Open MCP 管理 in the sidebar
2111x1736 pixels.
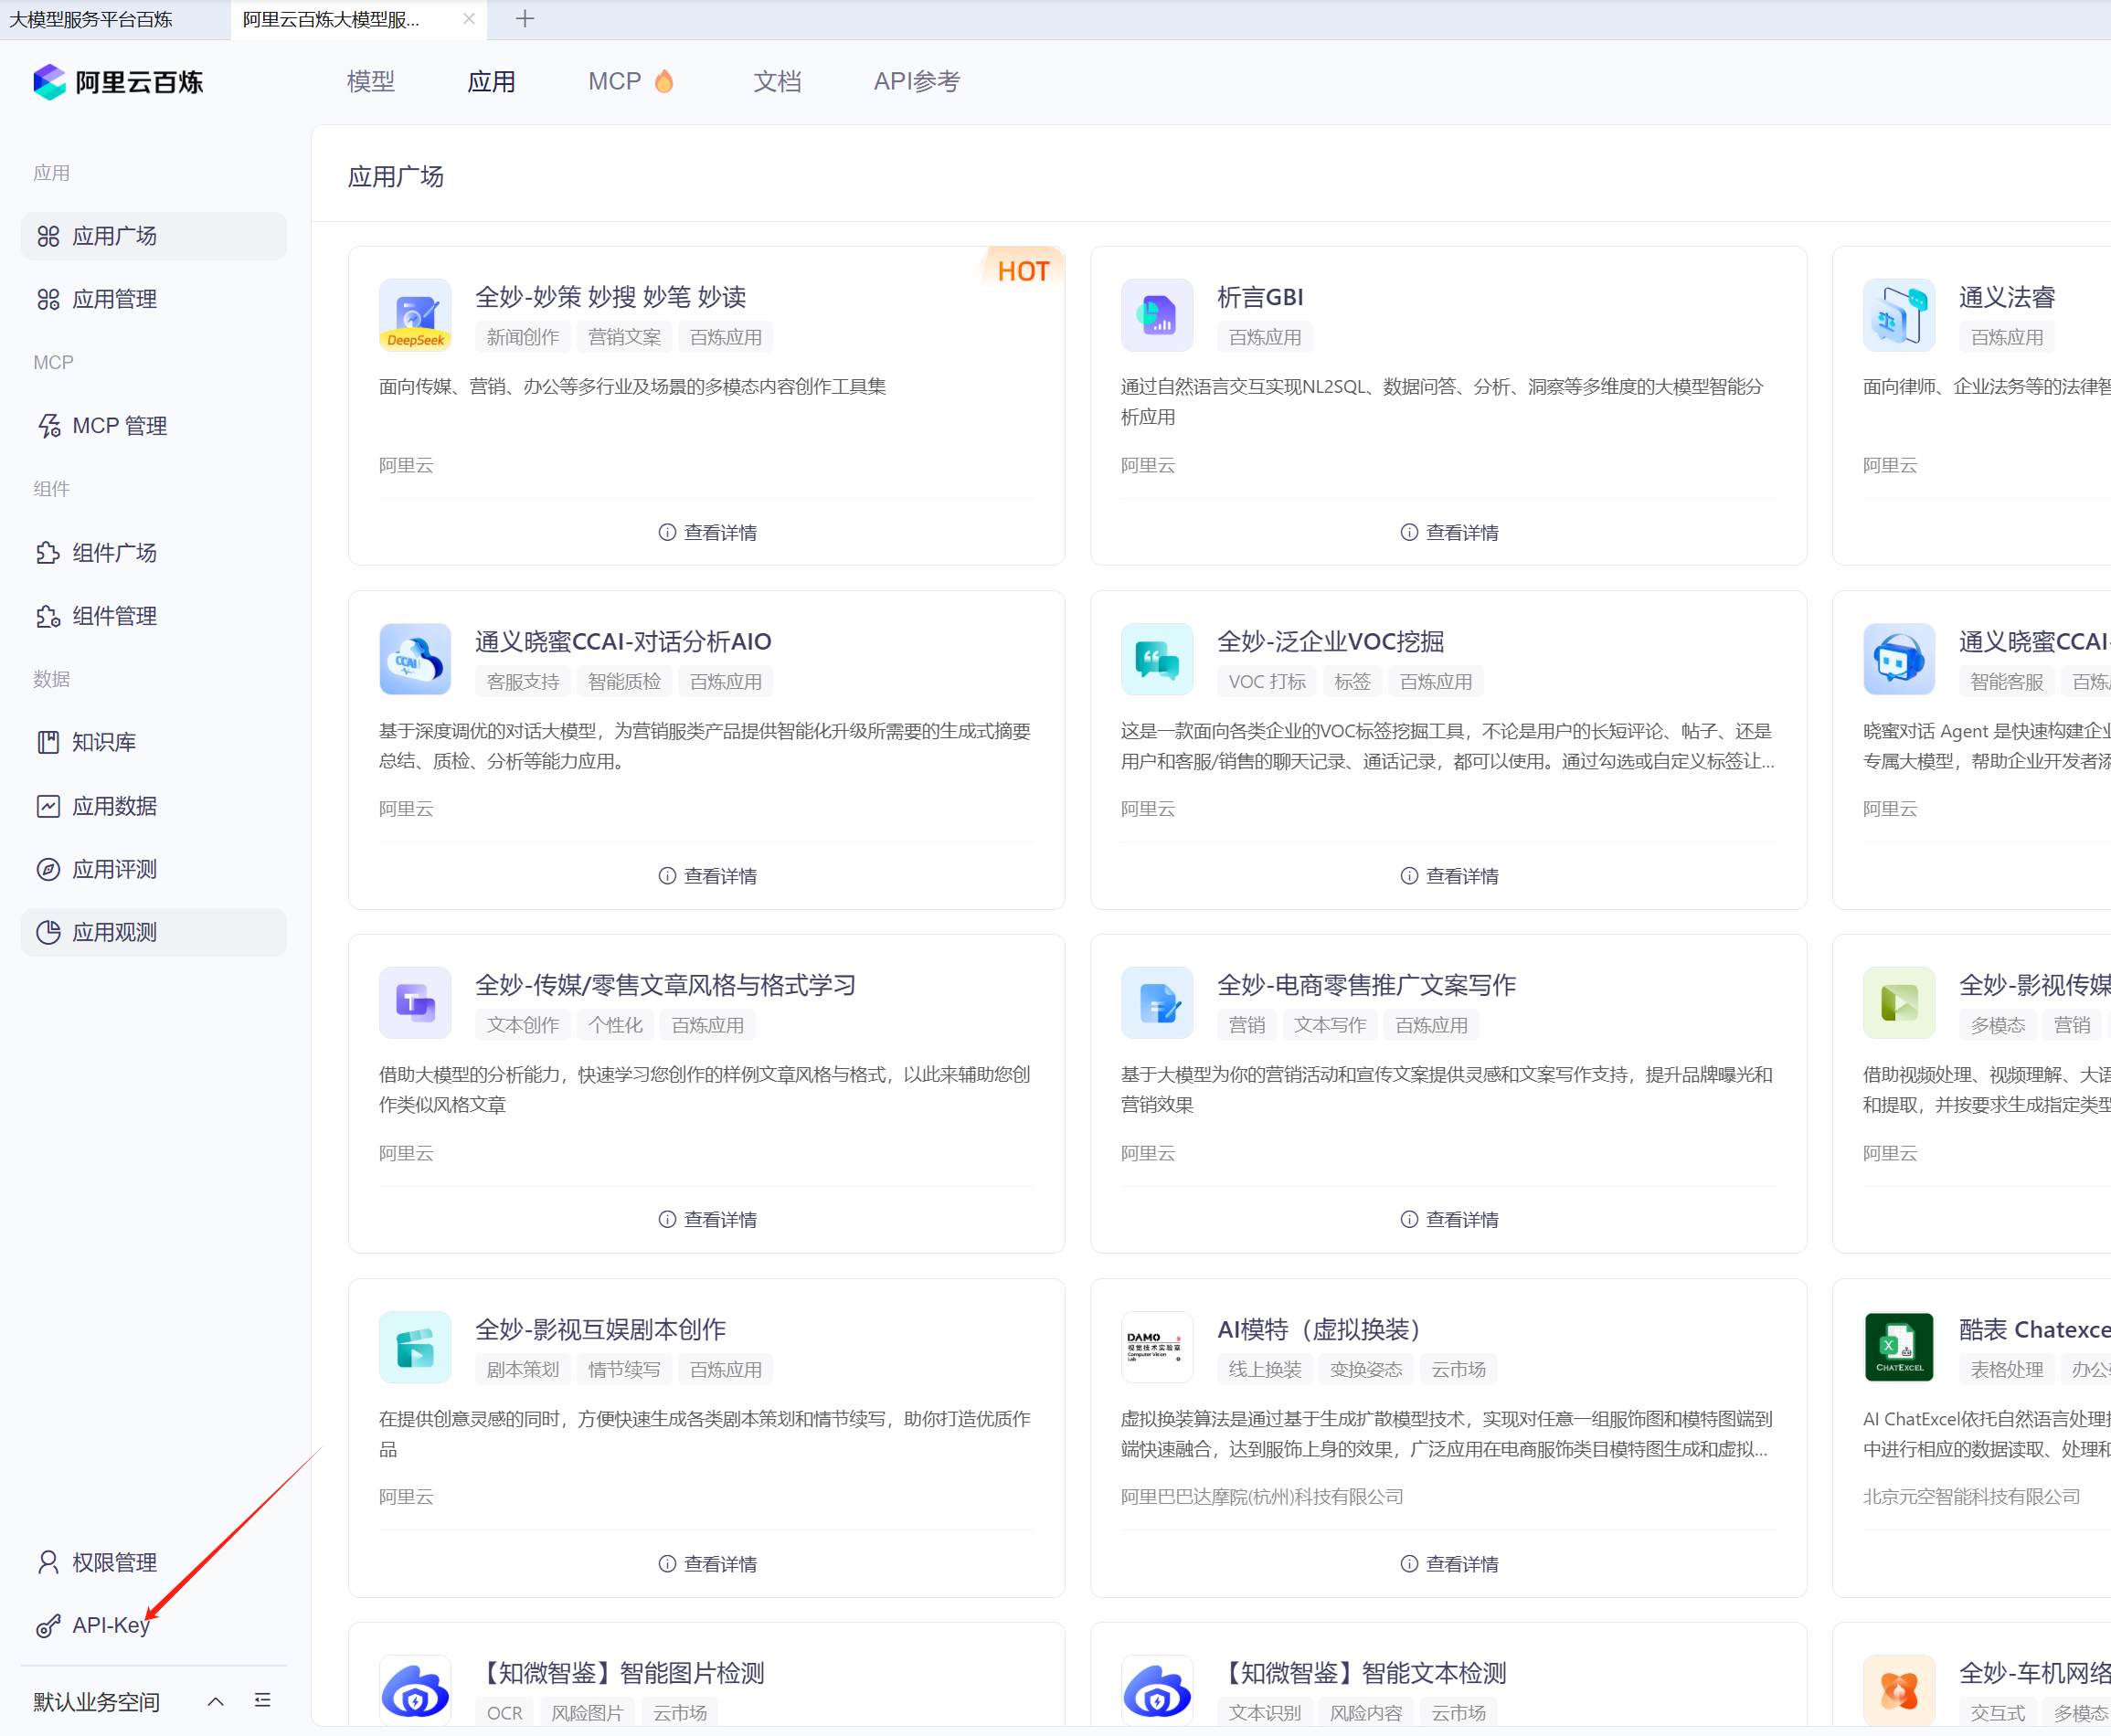point(119,426)
